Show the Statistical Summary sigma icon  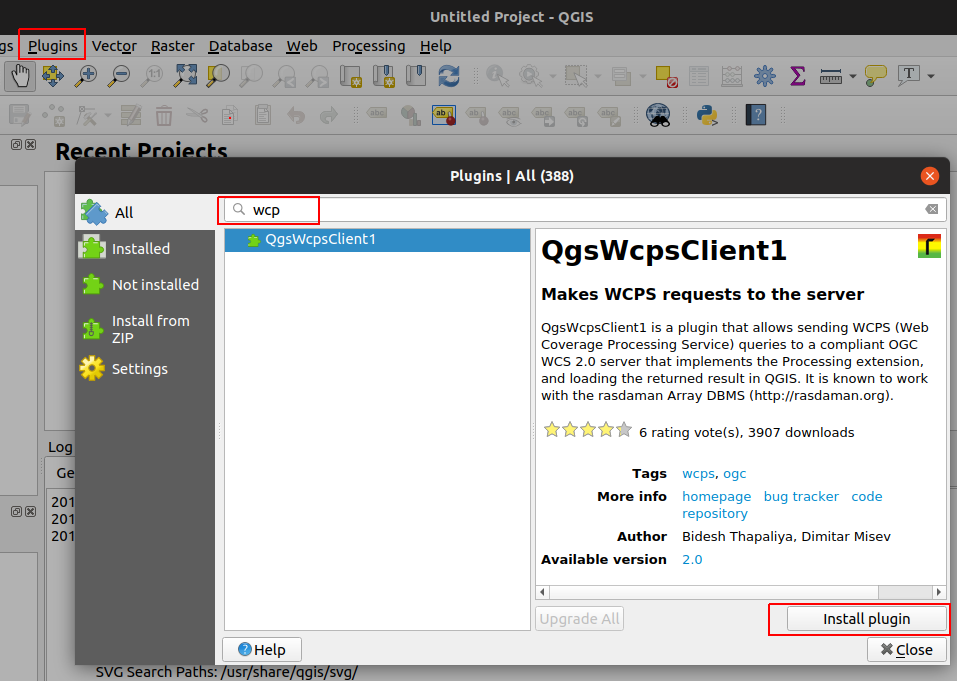[x=798, y=76]
